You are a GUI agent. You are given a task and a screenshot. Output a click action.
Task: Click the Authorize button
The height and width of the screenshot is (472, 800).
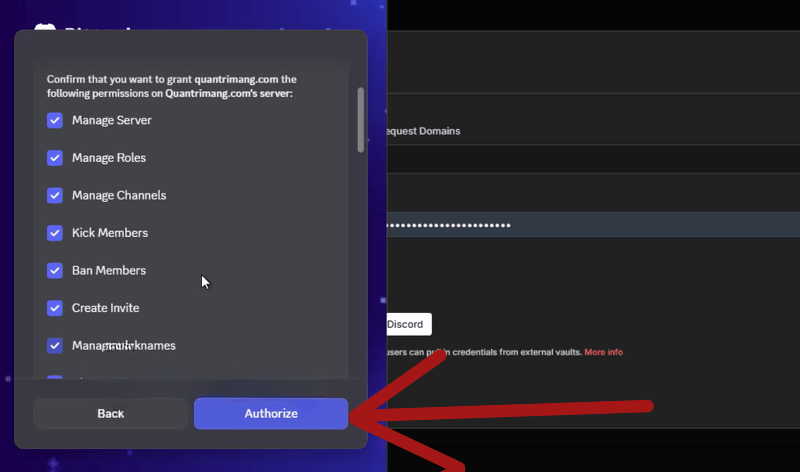[x=271, y=413]
